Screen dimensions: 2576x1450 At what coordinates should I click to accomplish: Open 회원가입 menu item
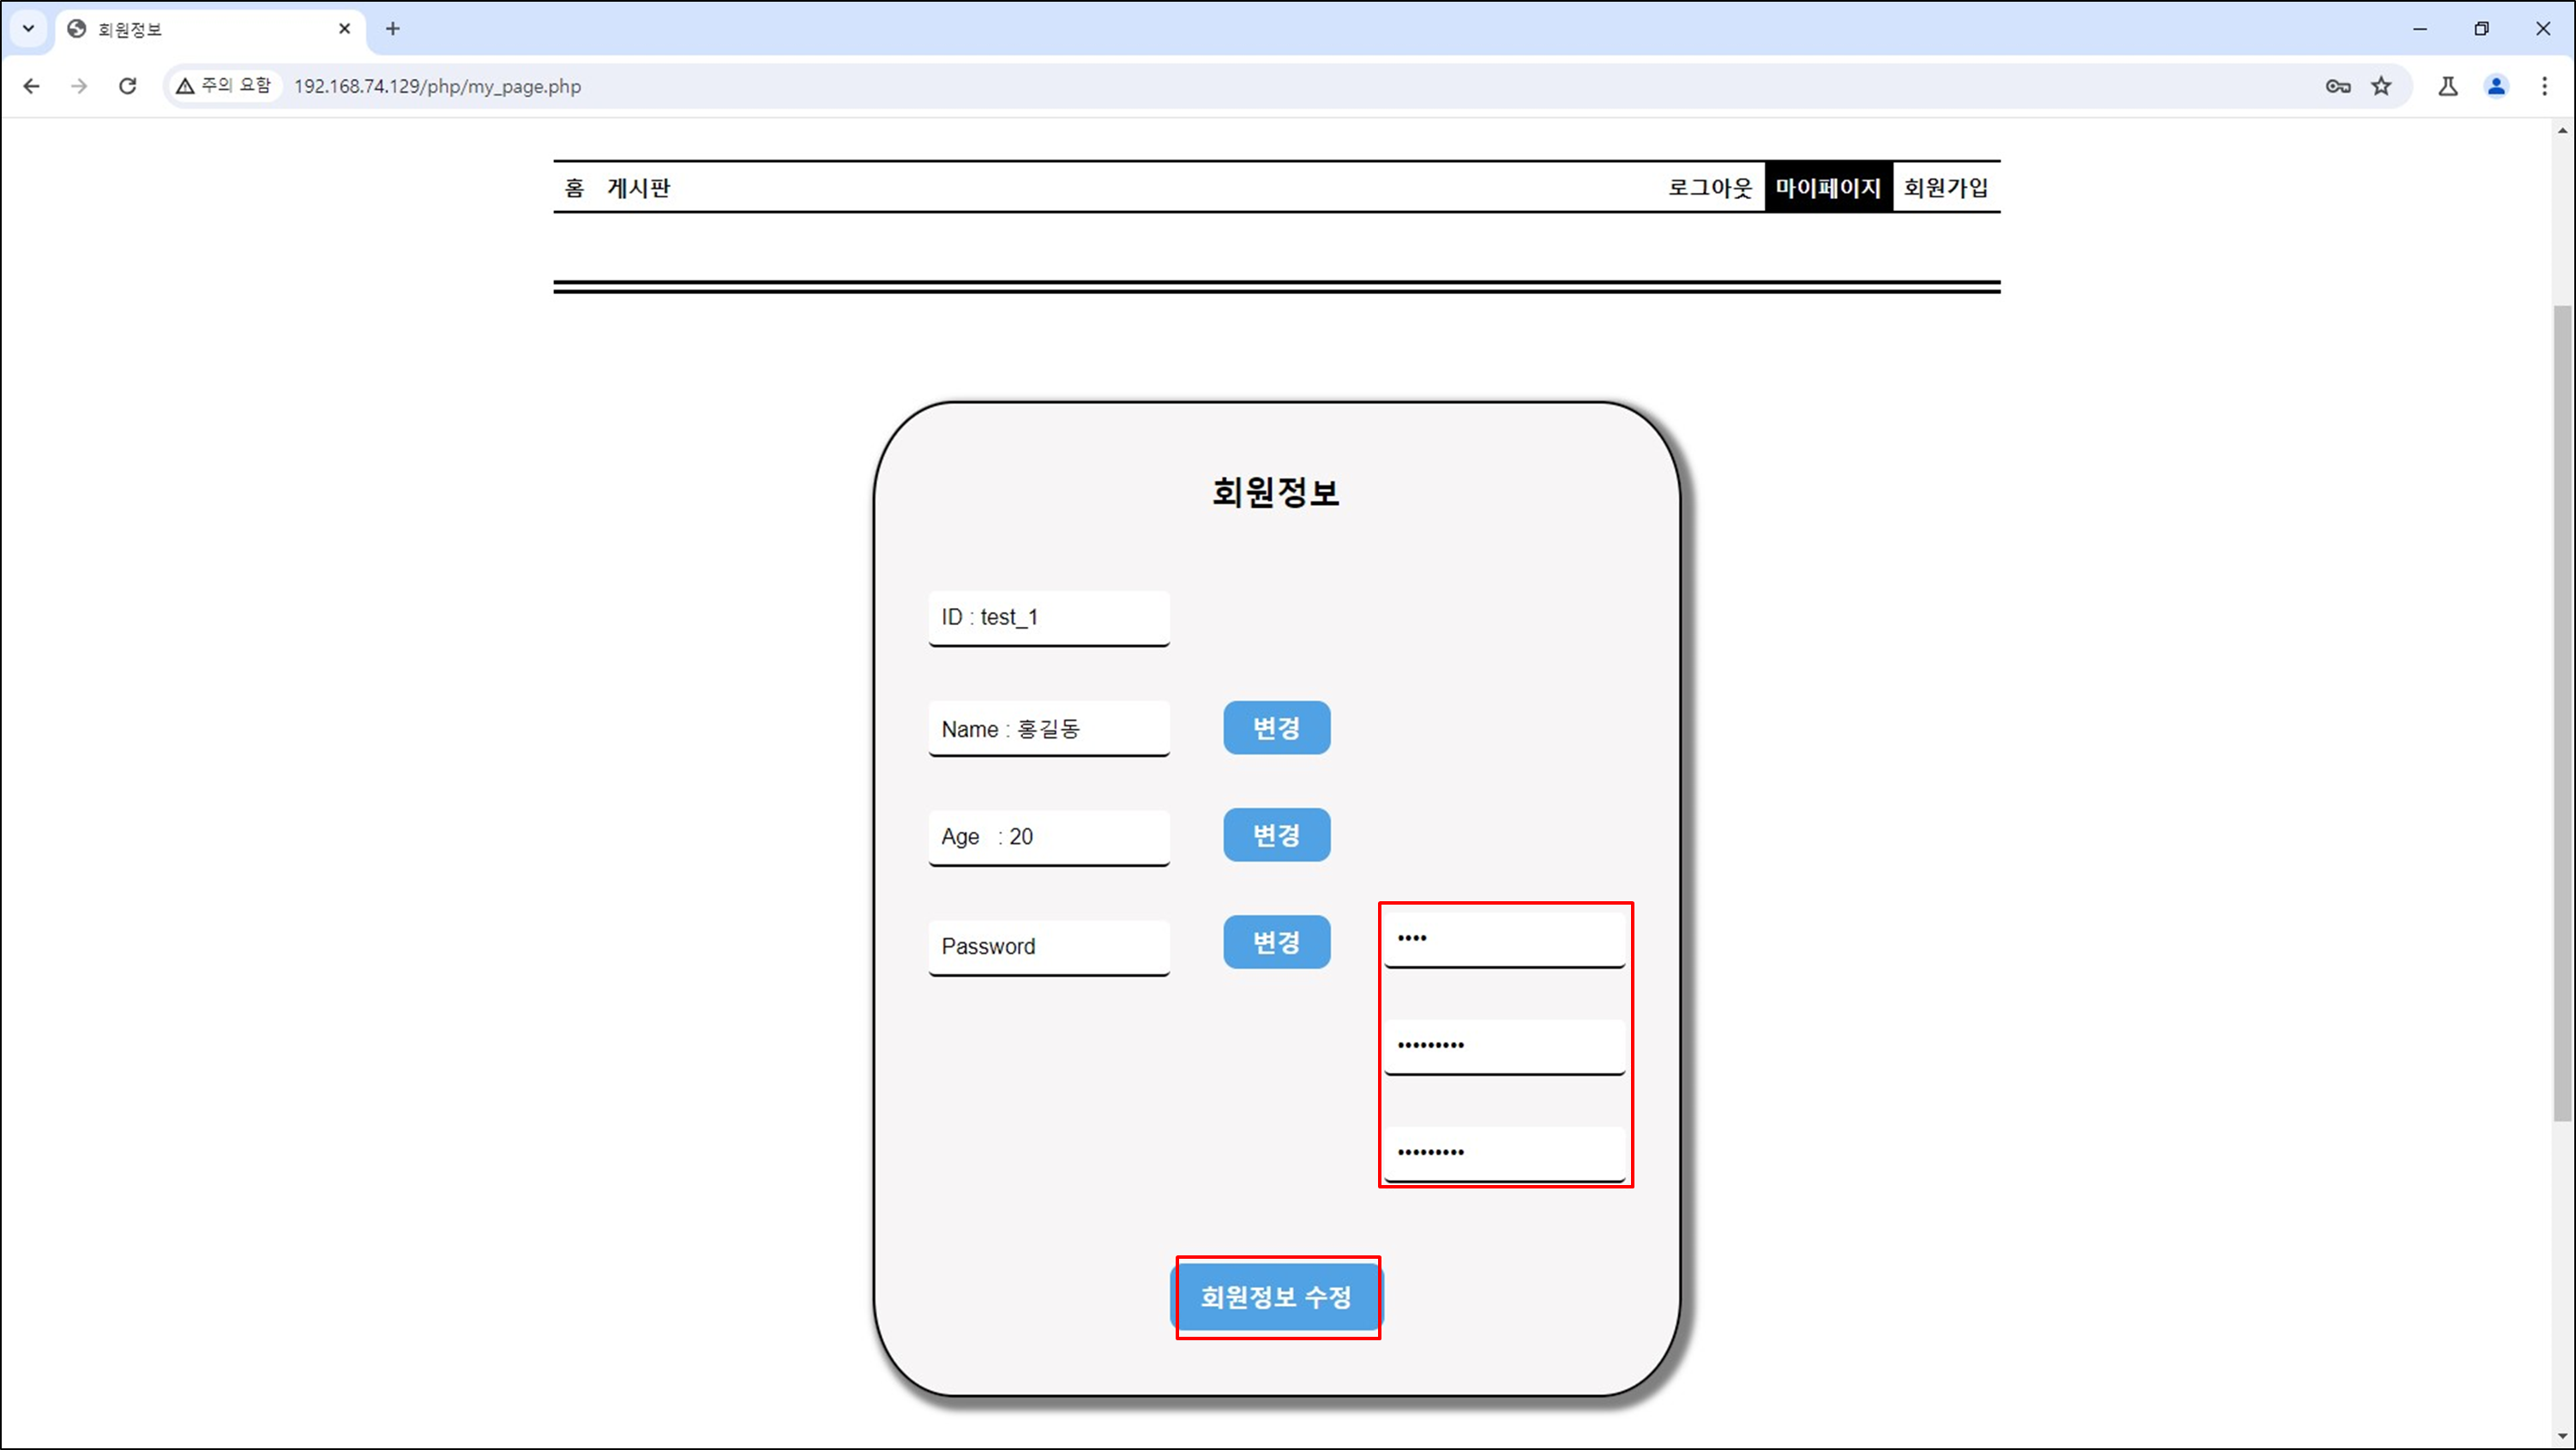[1946, 188]
